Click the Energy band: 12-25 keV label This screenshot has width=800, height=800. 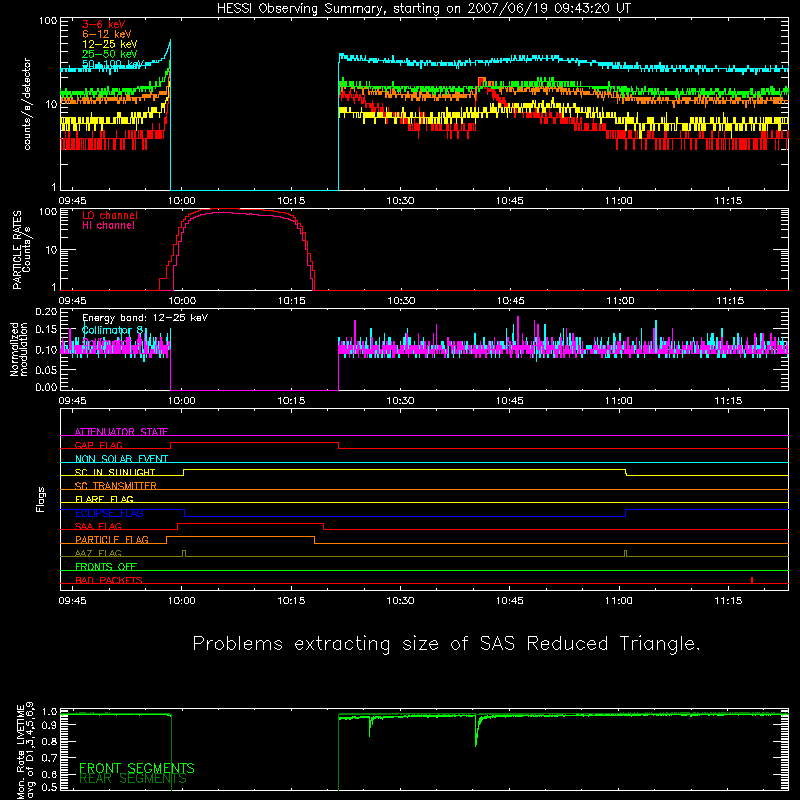pyautogui.click(x=145, y=318)
